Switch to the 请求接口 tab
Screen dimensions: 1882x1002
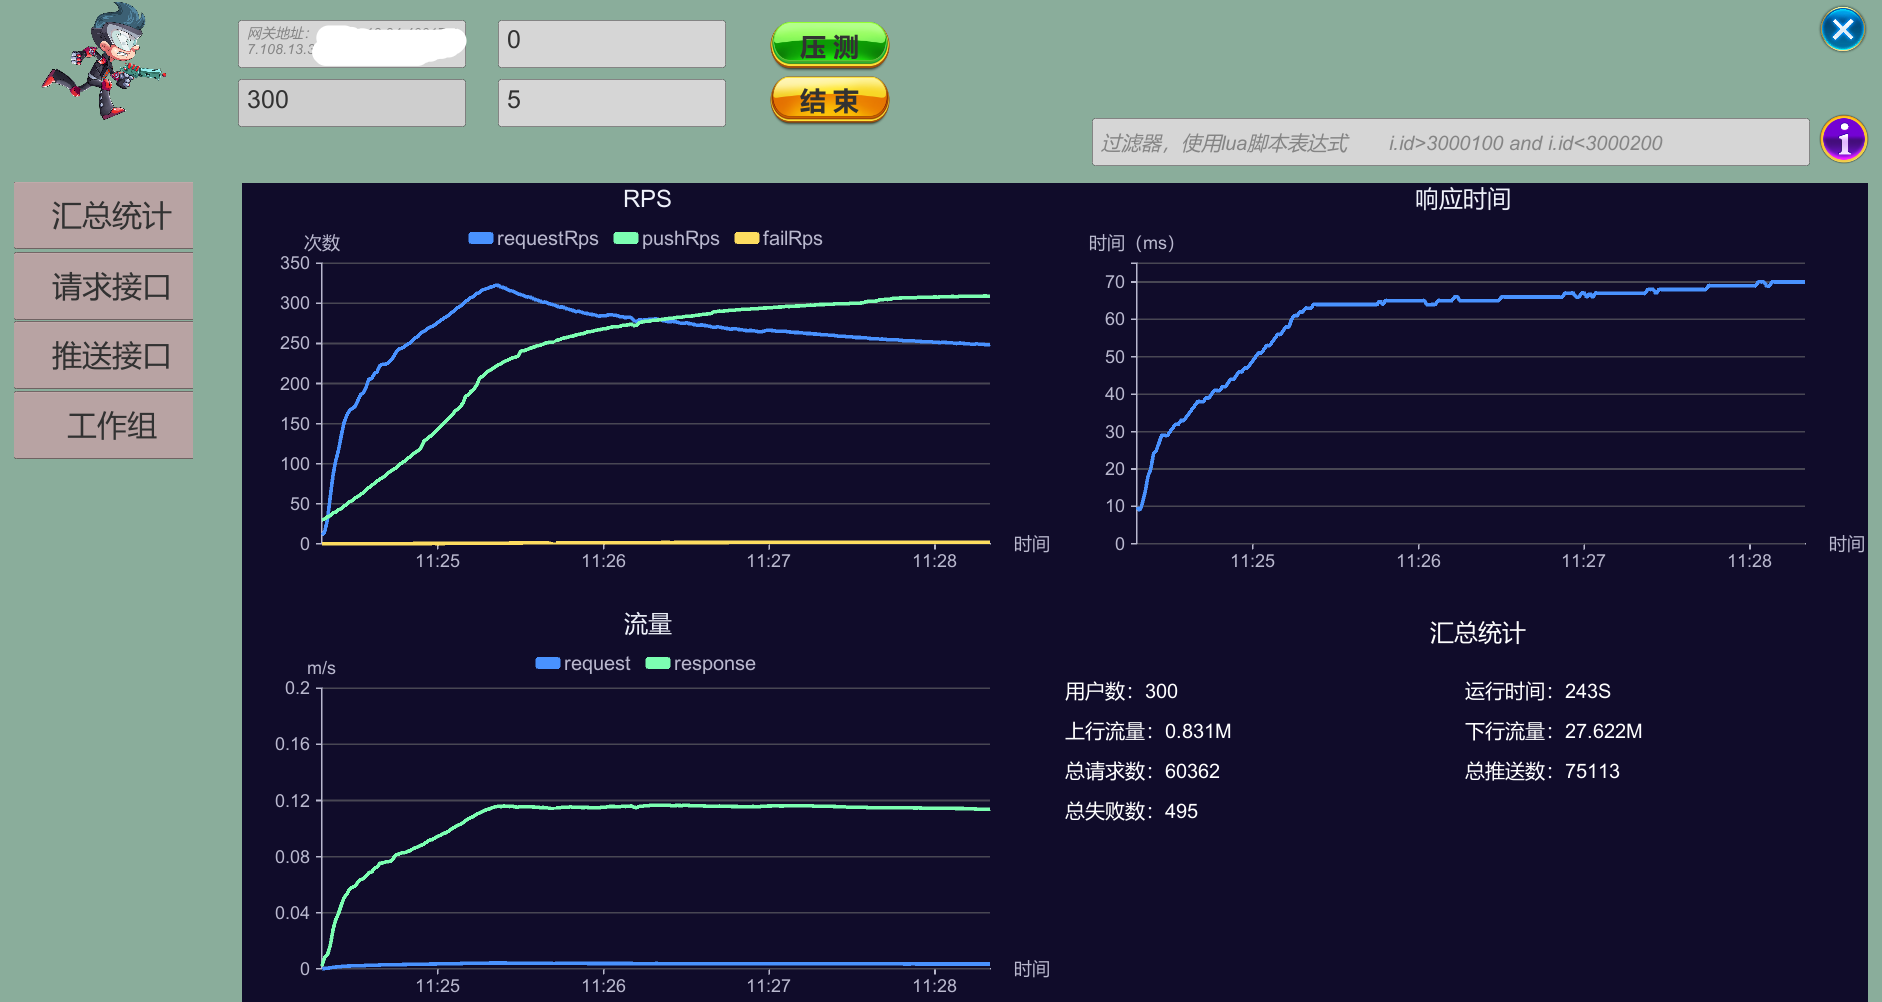pos(104,287)
